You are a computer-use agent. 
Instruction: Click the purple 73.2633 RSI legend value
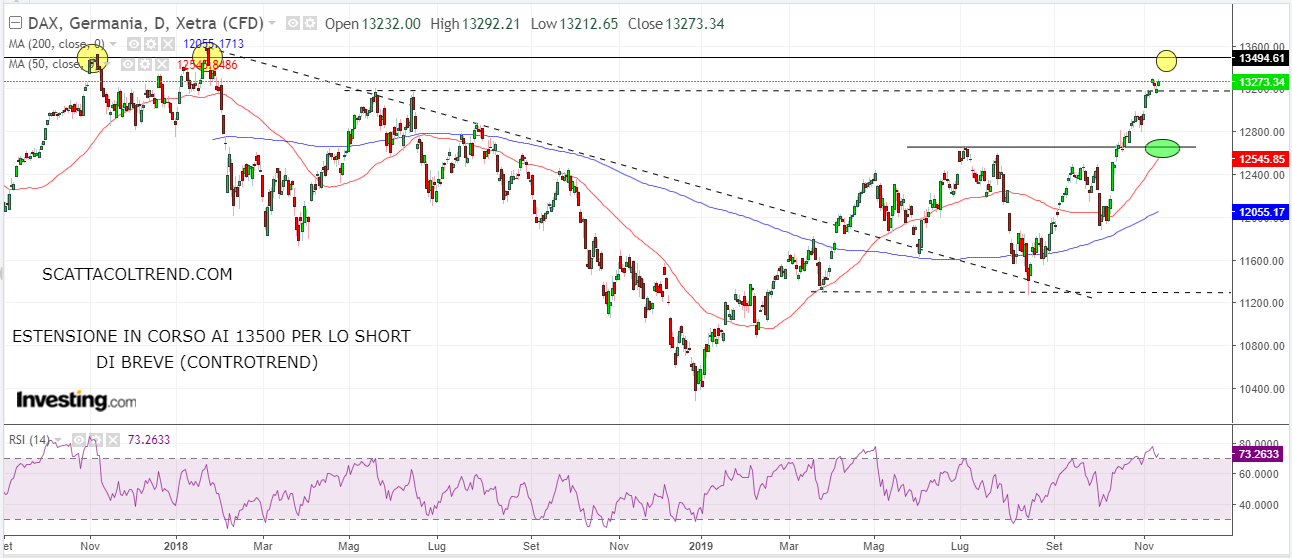coord(149,440)
